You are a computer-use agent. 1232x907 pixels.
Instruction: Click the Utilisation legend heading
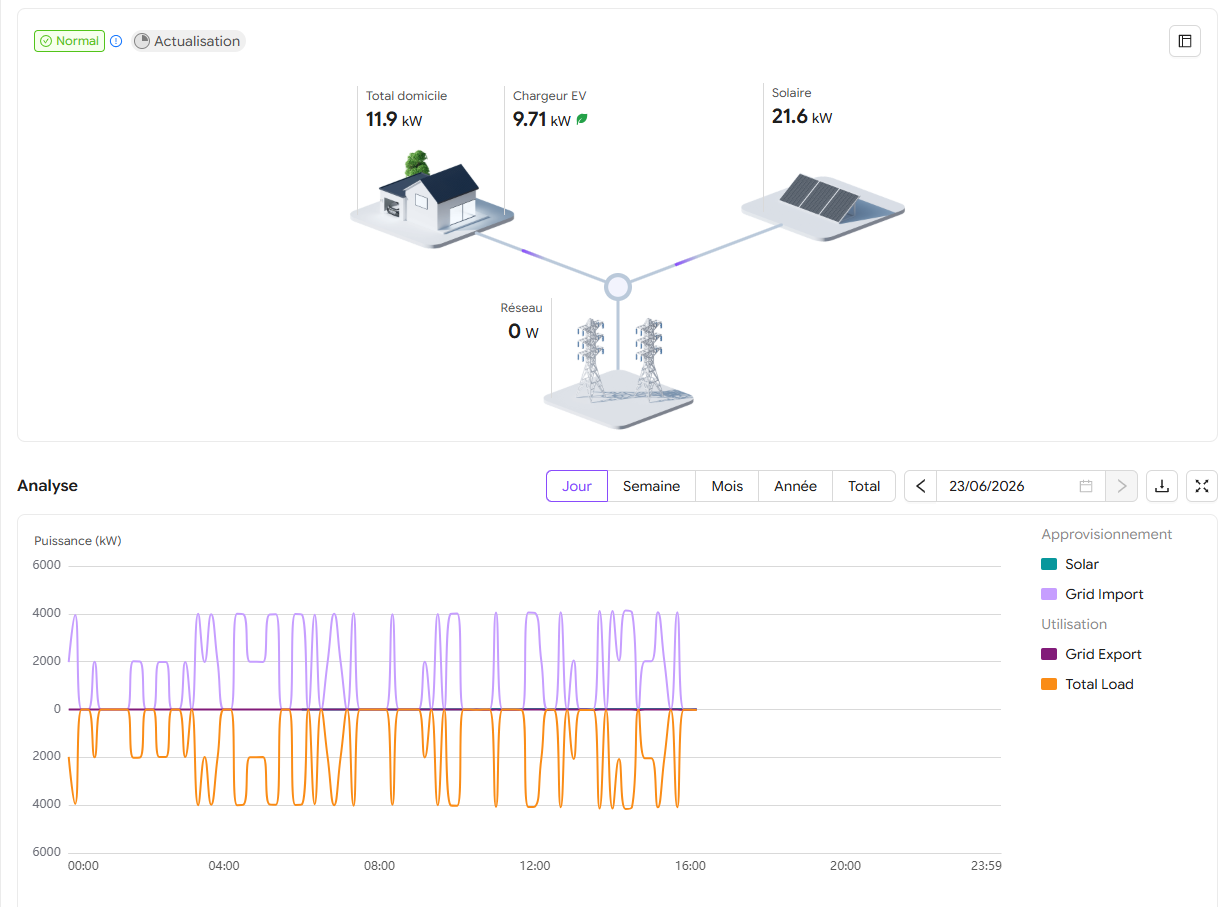1074,624
